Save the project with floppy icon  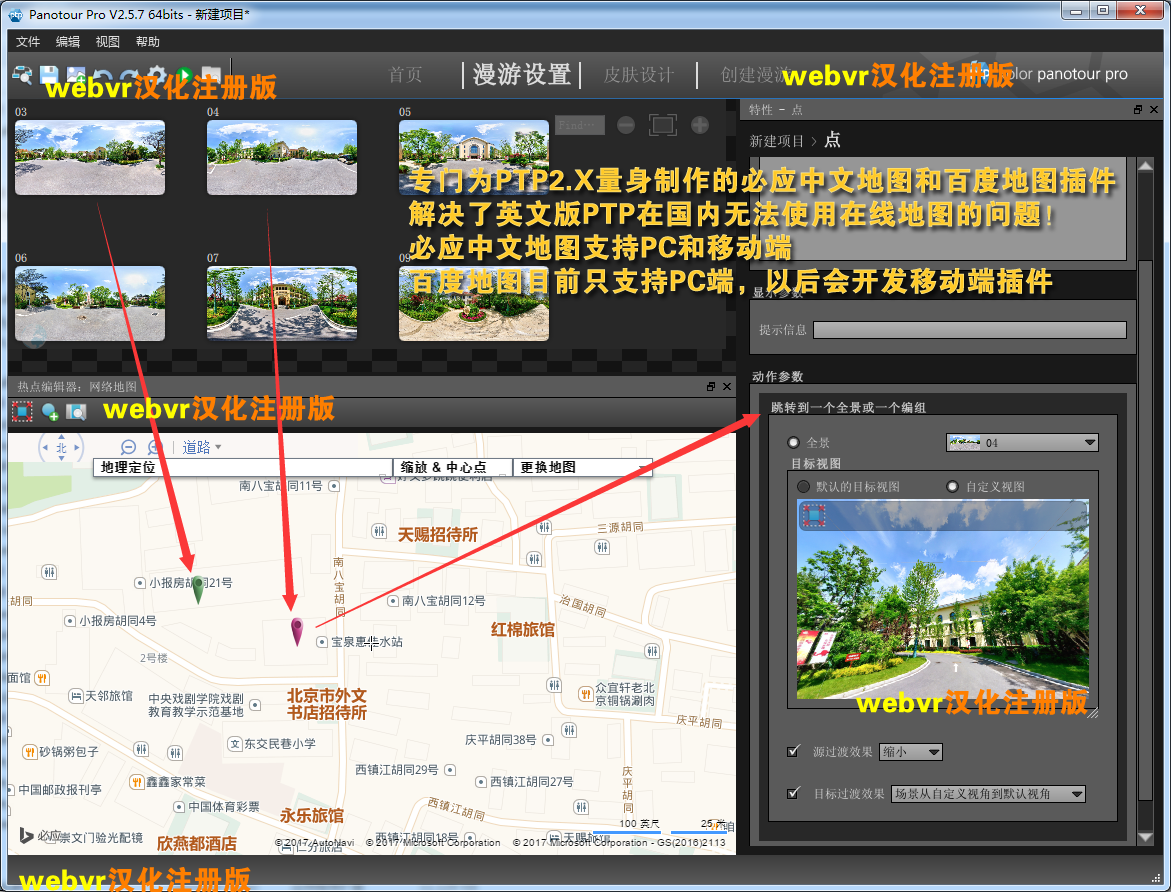pos(49,75)
